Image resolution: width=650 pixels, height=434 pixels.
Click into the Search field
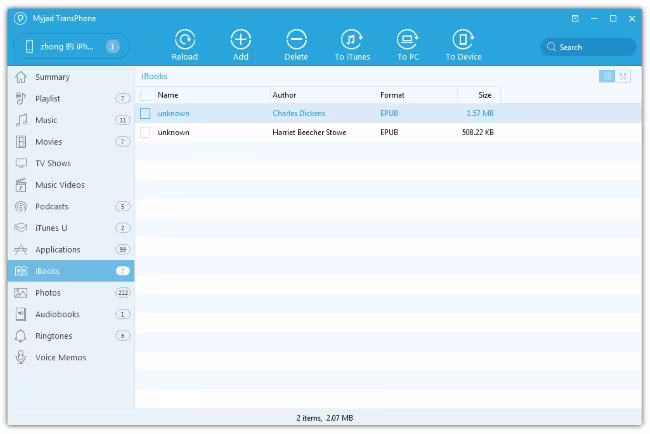[588, 47]
